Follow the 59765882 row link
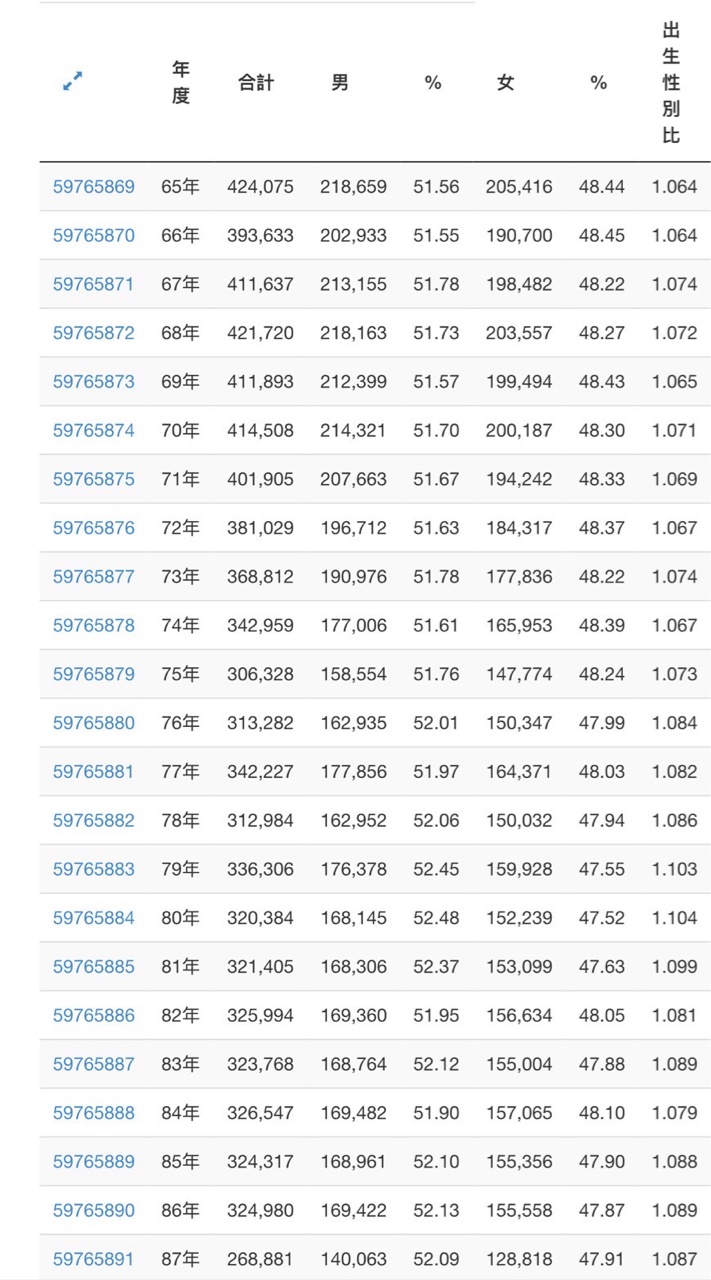The image size is (711, 1280). (93, 821)
